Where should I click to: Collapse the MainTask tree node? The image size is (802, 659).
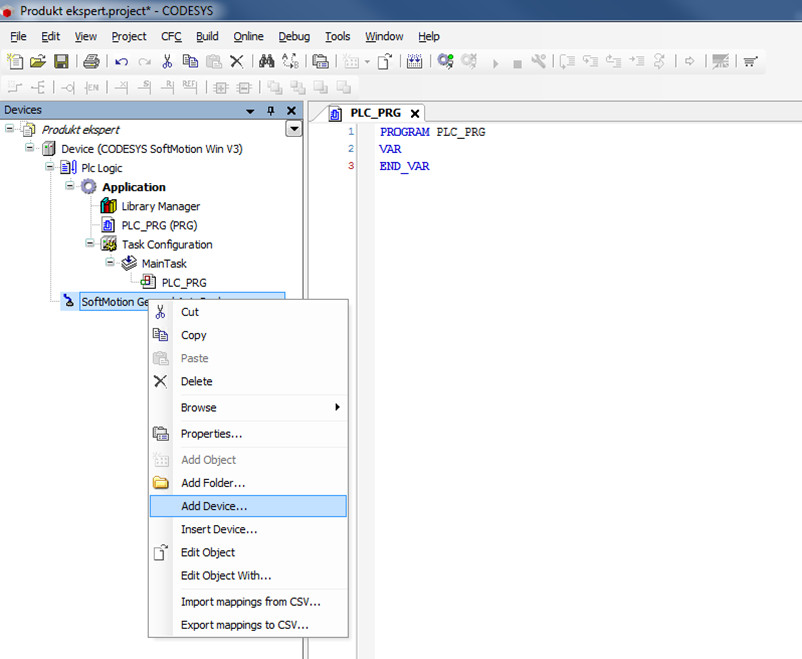tap(110, 262)
